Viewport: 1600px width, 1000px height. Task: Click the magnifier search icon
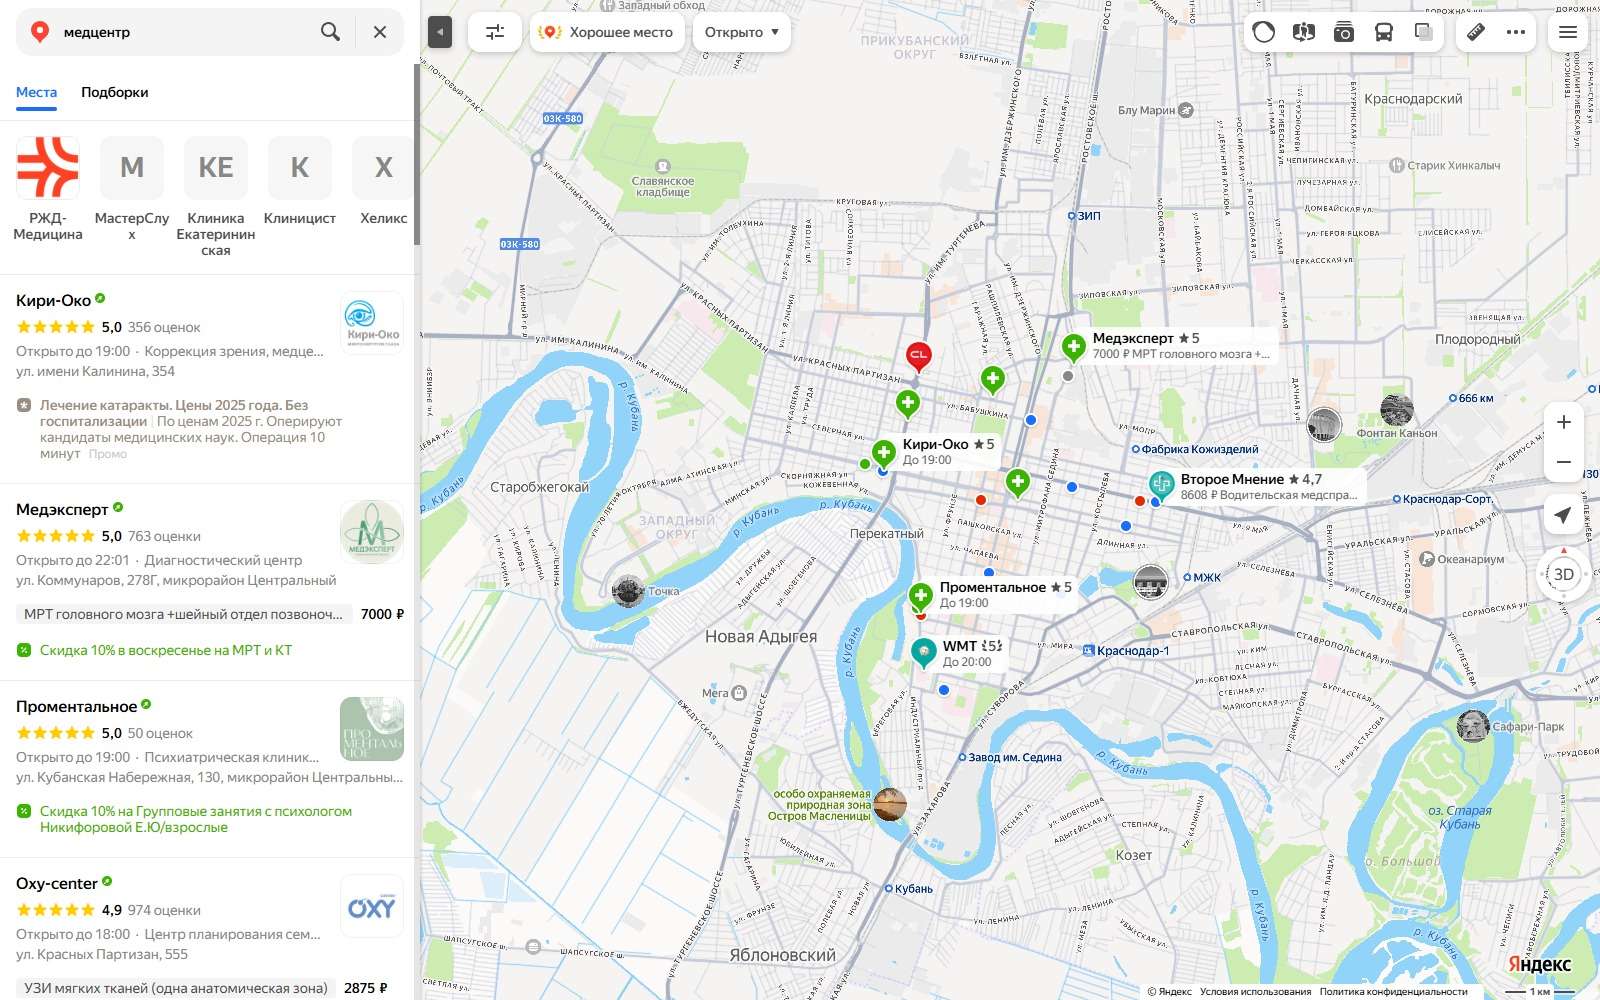click(x=330, y=32)
